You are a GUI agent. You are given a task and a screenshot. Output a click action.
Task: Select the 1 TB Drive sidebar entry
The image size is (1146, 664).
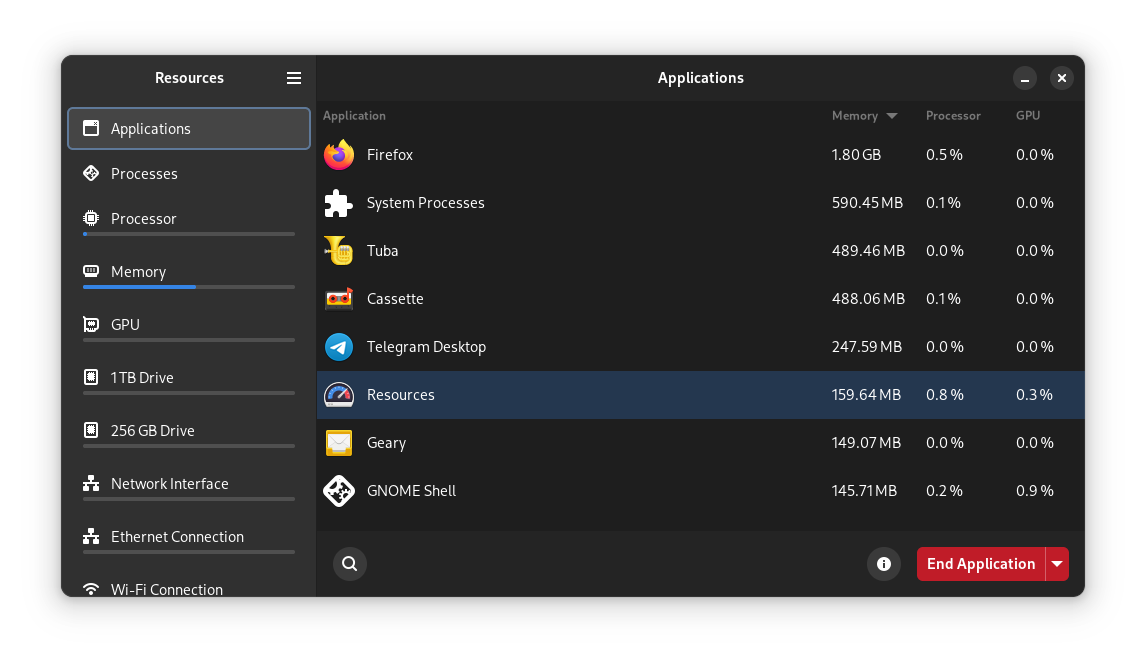(189, 378)
